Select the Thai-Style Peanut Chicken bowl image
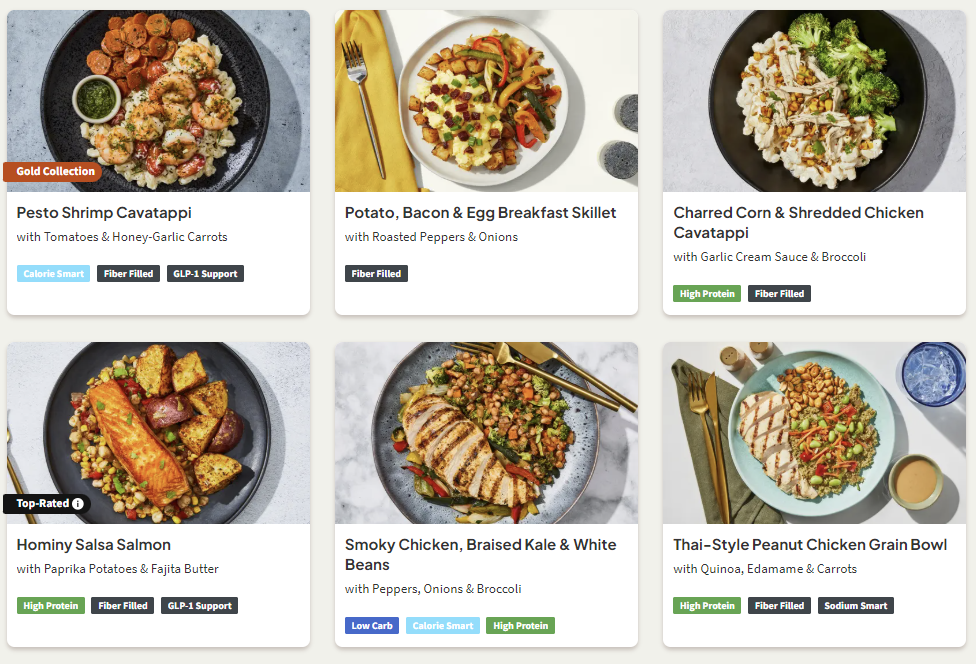The image size is (976, 664). (x=814, y=432)
